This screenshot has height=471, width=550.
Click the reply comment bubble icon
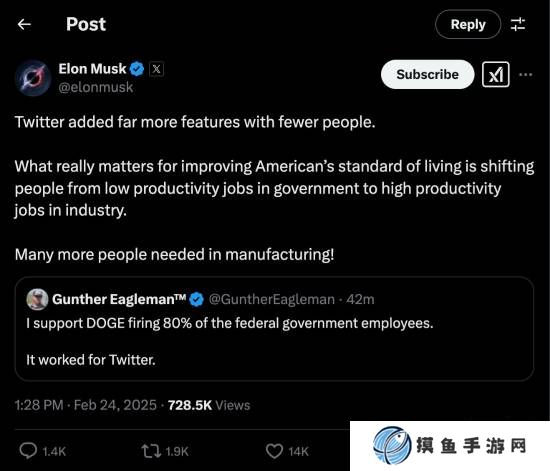(x=28, y=451)
